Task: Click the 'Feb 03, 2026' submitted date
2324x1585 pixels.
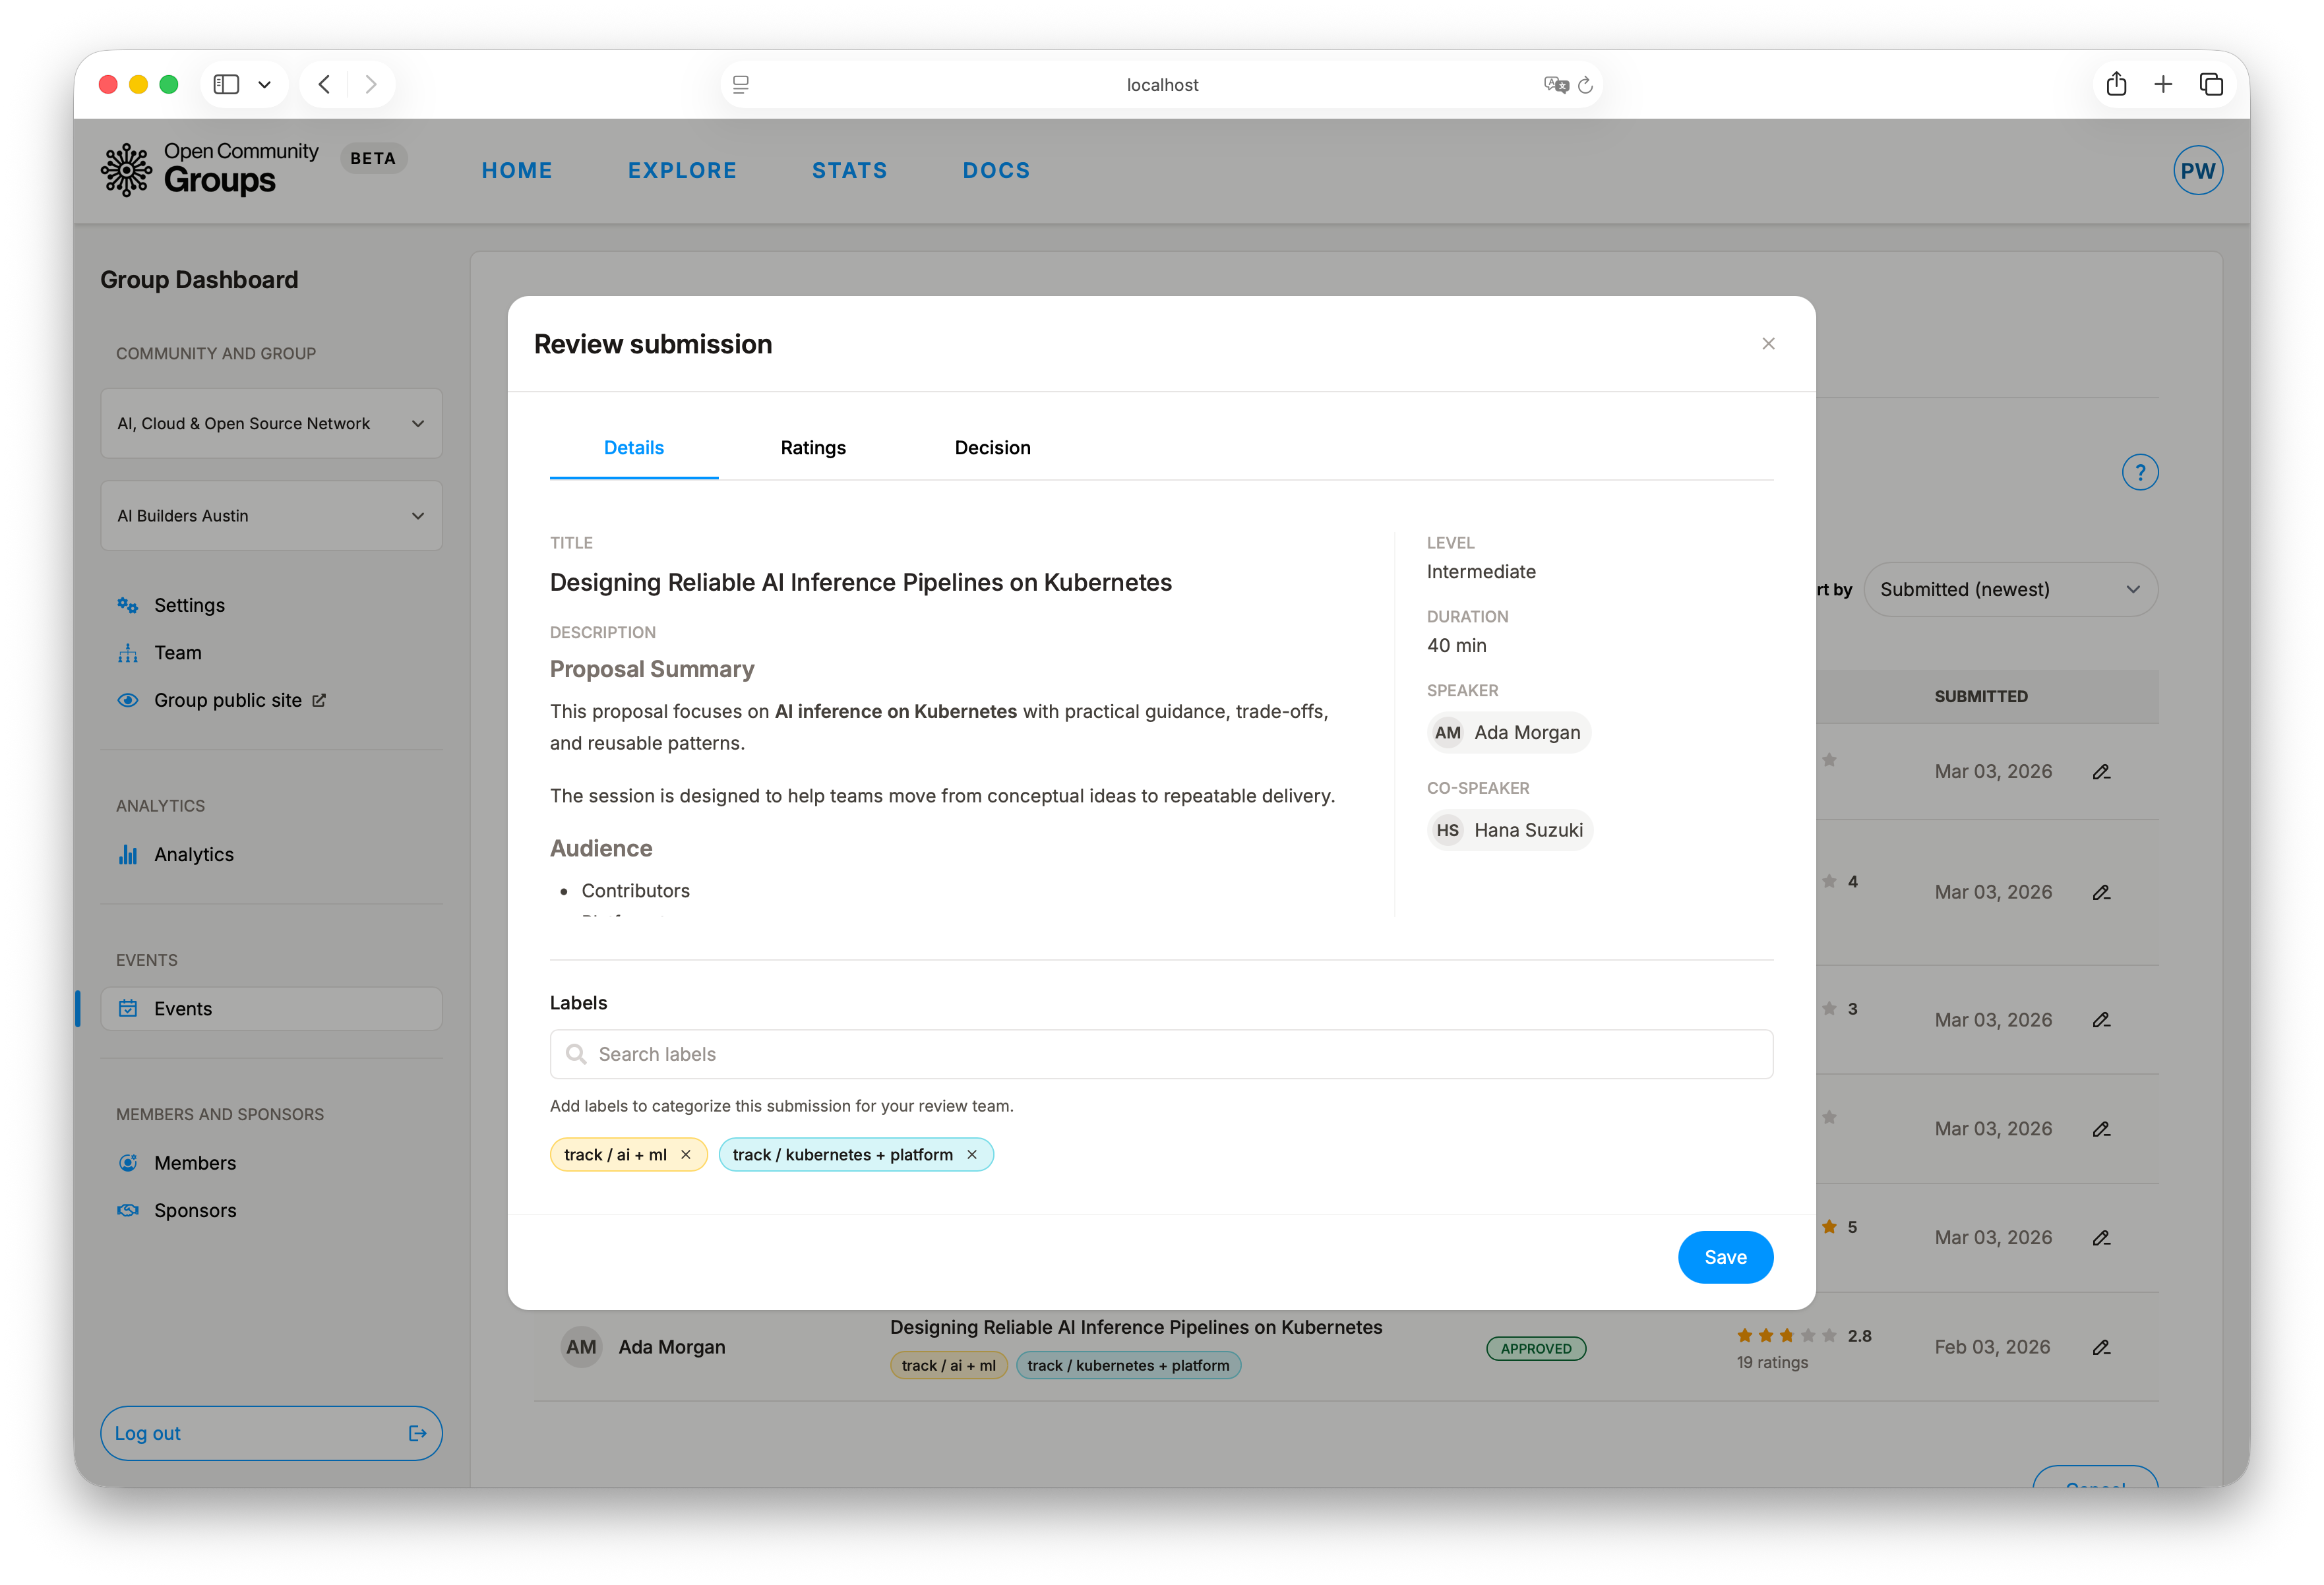Action: 1992,1348
